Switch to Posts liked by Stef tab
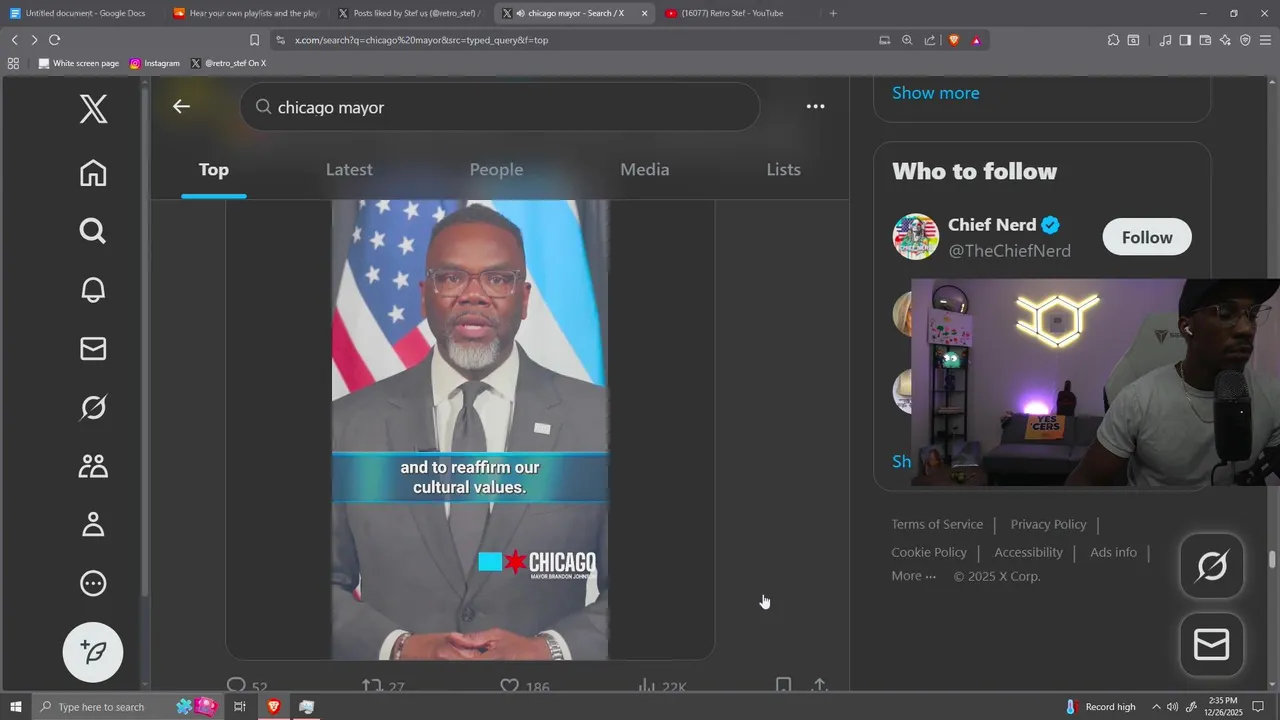The image size is (1280, 720). click(410, 13)
